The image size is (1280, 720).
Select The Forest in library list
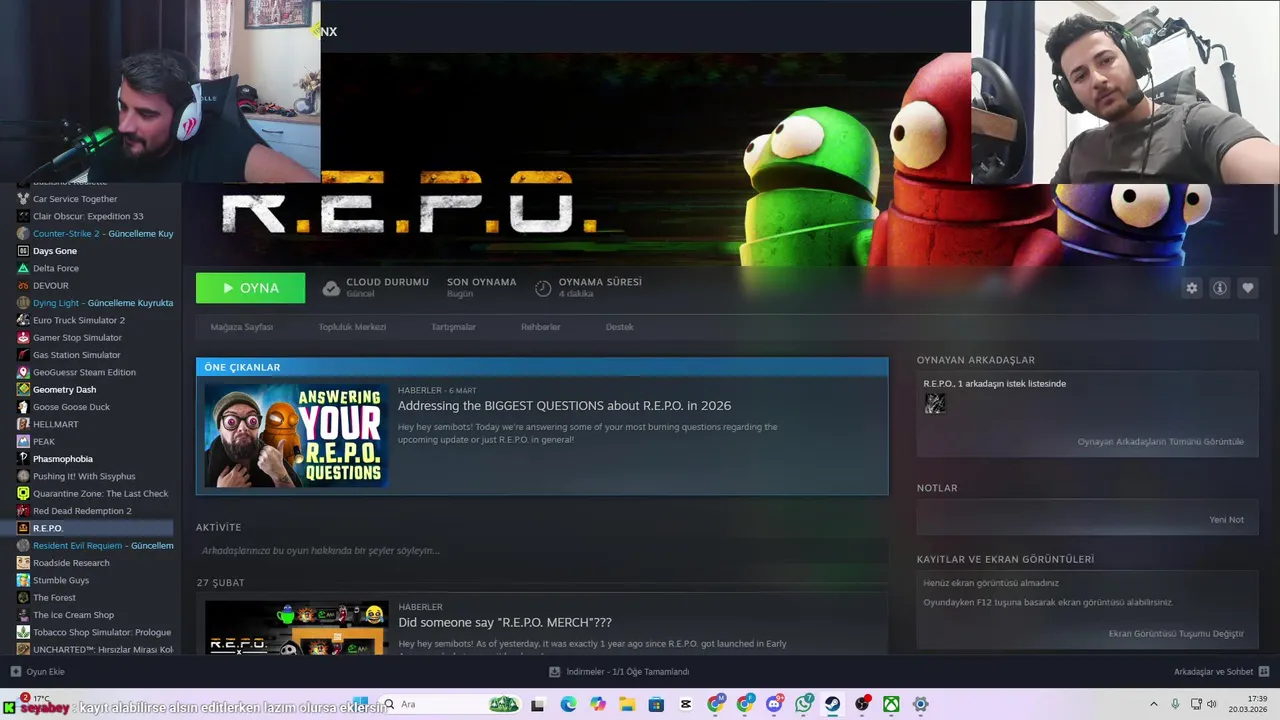pos(54,597)
